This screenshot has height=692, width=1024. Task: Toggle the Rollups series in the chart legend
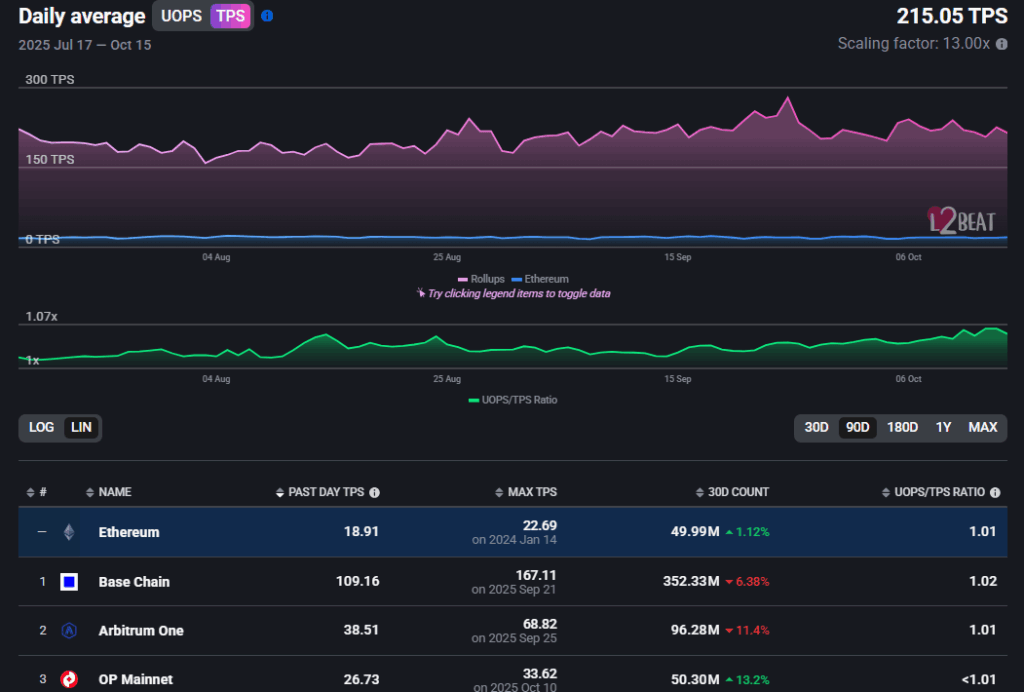pyautogui.click(x=481, y=279)
